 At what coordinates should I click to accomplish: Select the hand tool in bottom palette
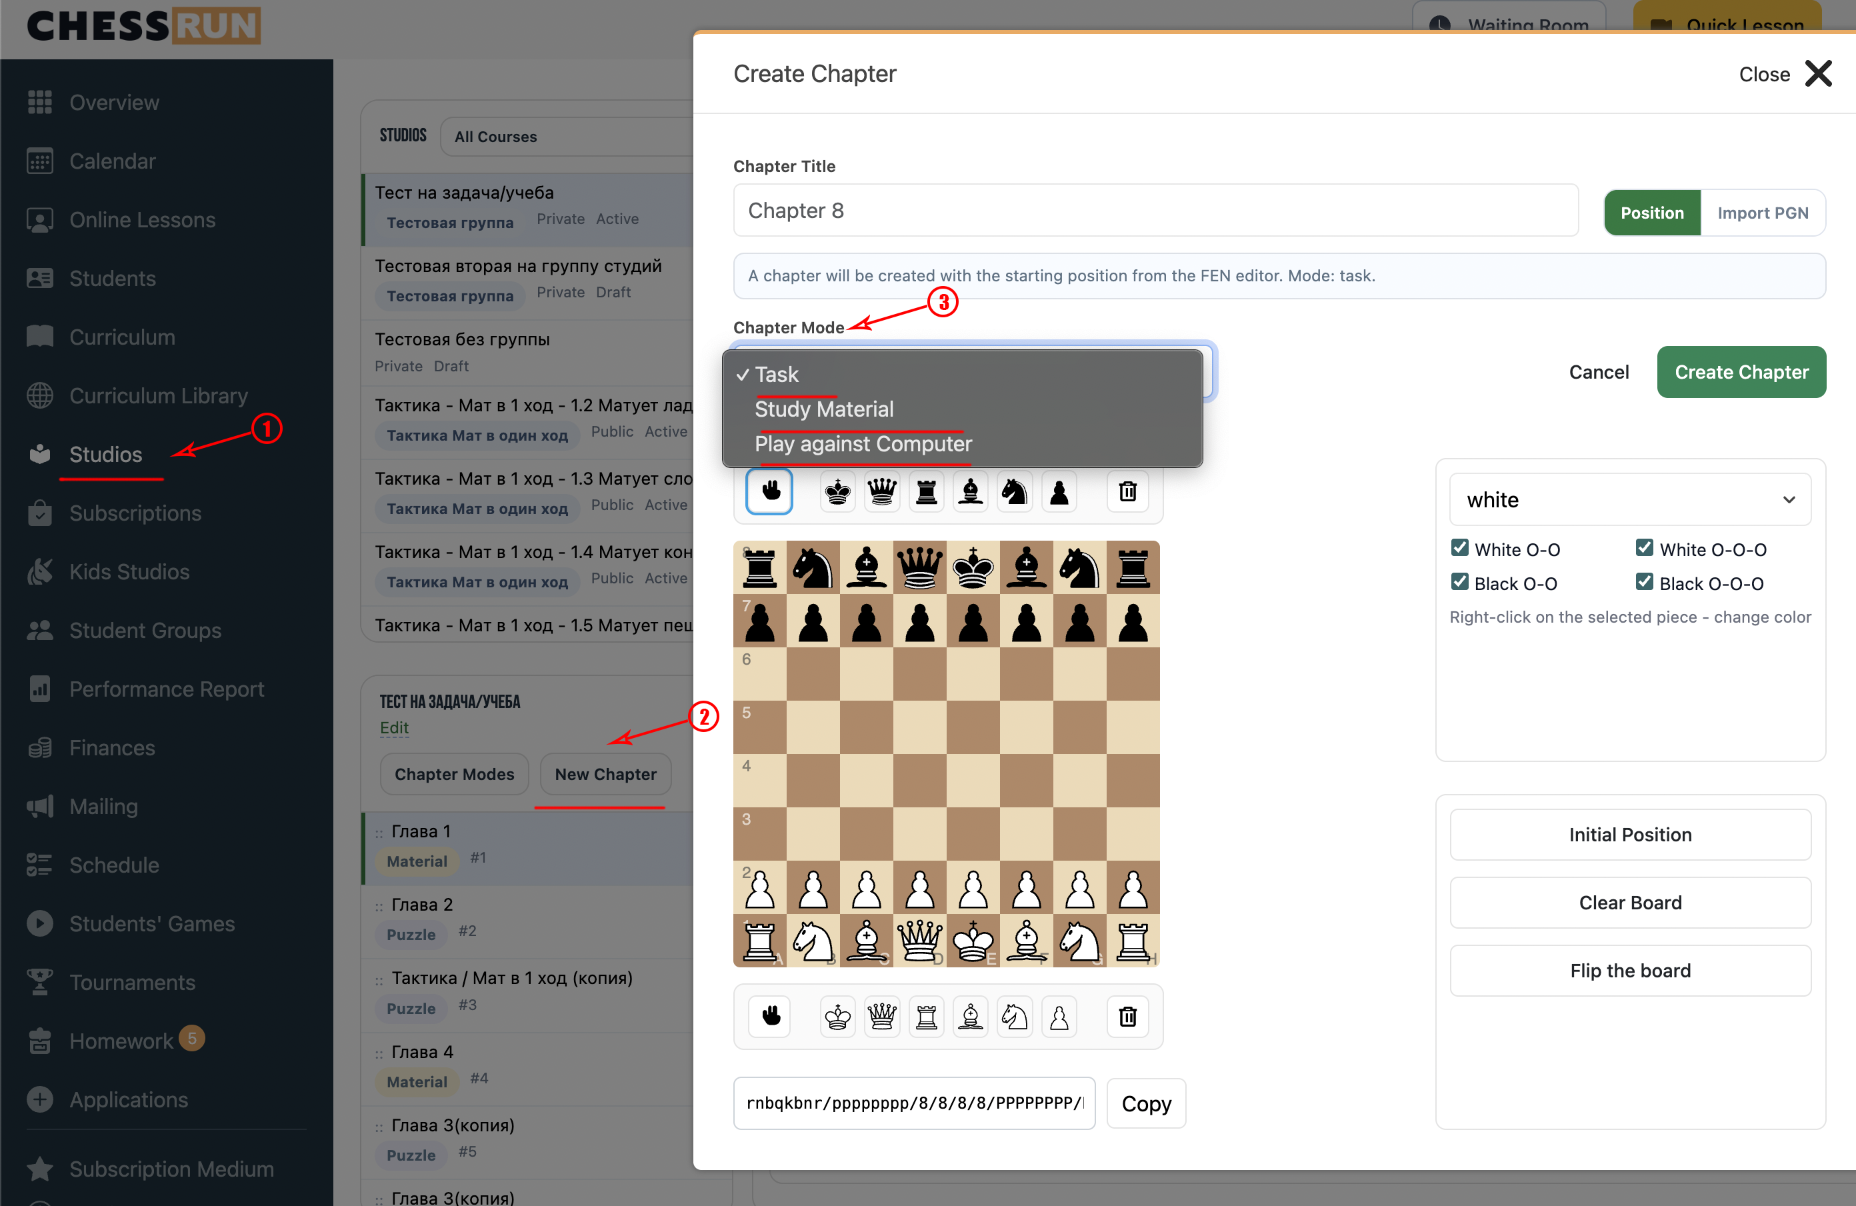770,1017
